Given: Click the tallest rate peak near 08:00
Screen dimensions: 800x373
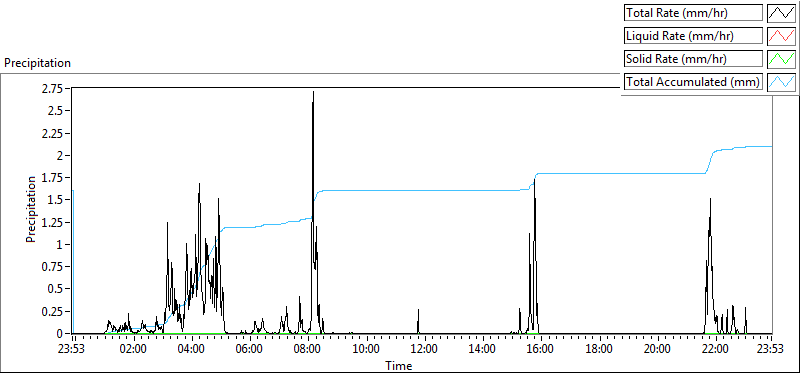Looking at the screenshot, I should coord(313,92).
